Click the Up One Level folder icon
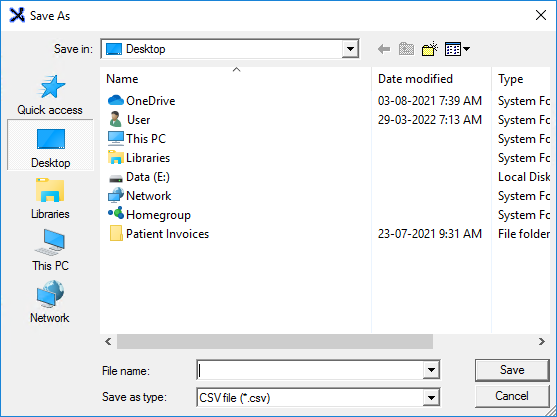This screenshot has height=417, width=557. click(406, 49)
